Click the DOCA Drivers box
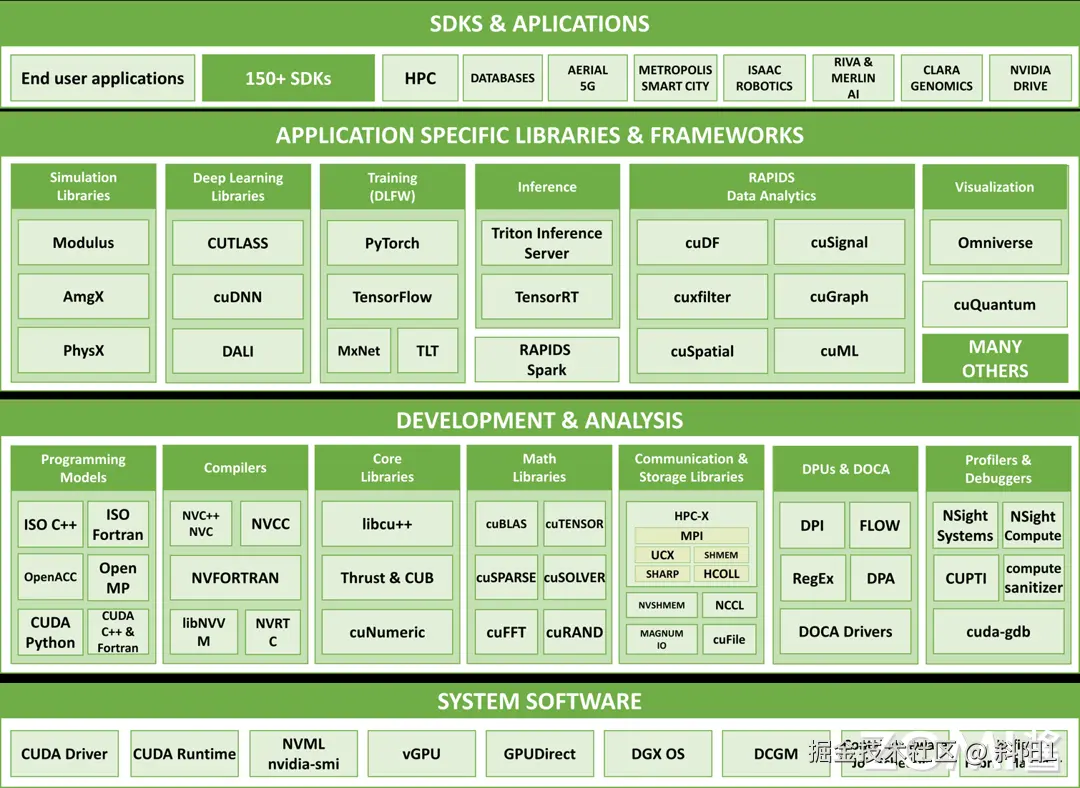 coord(845,632)
